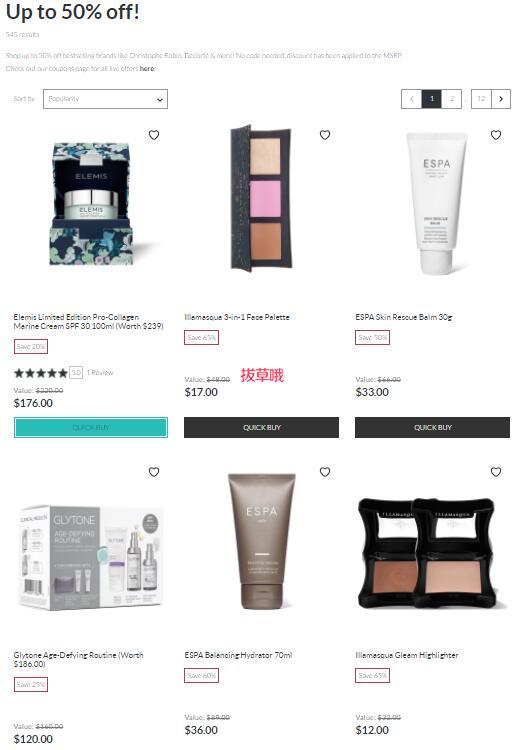
Task: Quick buy the ESPA Skin Rescue Balm
Action: pos(432,427)
